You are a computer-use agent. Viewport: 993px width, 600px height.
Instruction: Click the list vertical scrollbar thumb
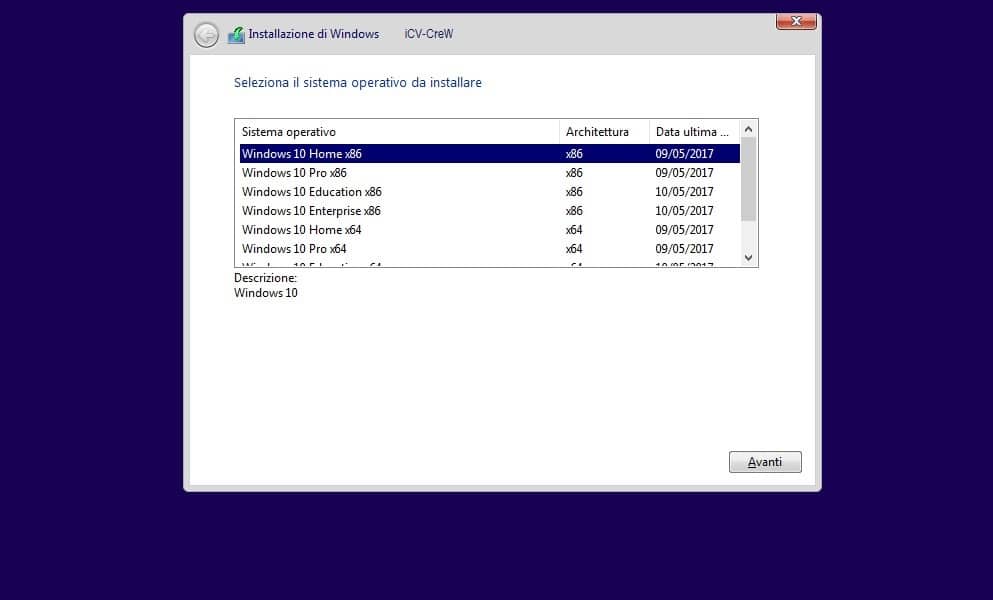(x=749, y=179)
